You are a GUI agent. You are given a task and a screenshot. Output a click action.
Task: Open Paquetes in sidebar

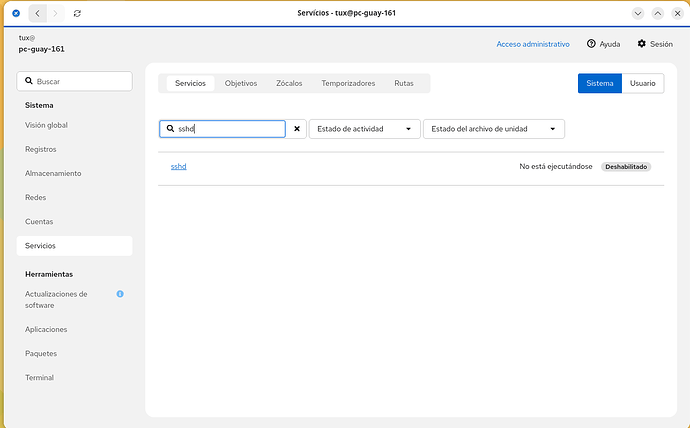coord(74,354)
